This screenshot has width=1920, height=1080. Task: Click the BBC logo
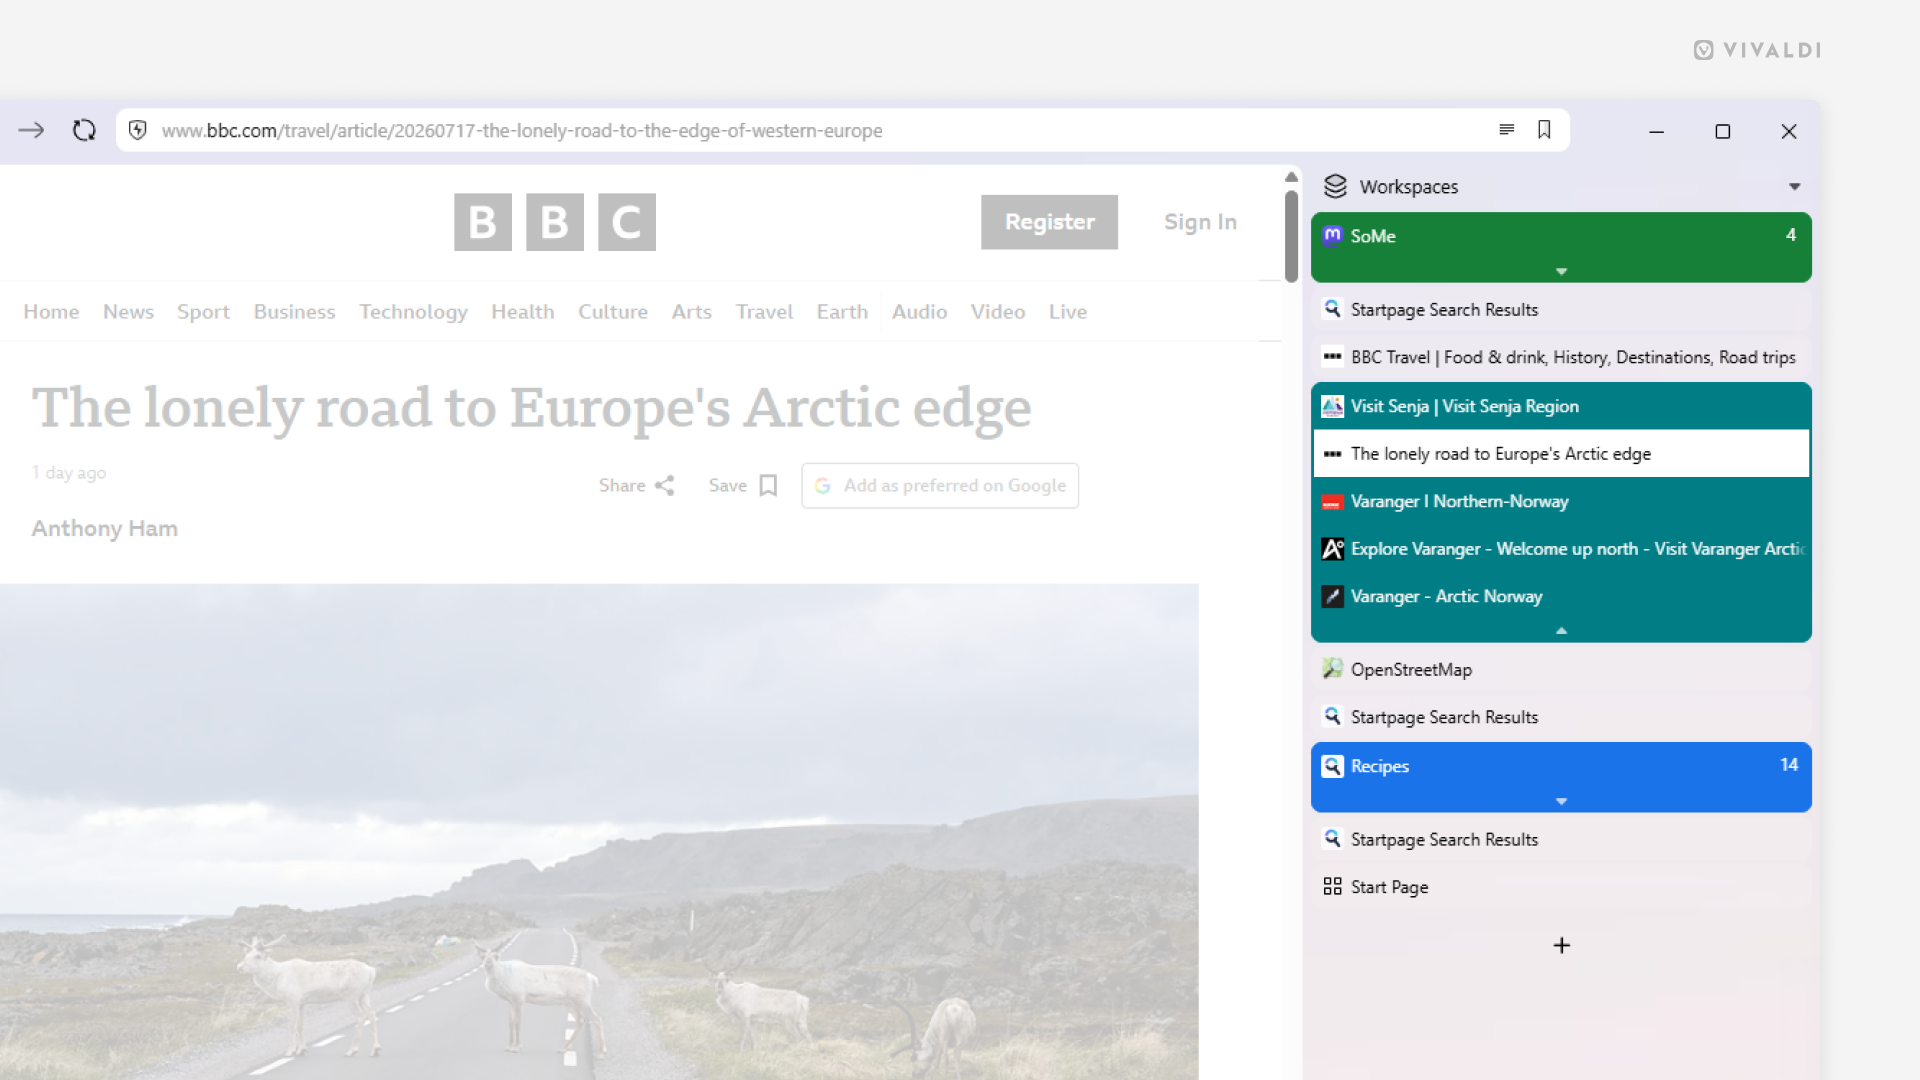pyautogui.click(x=555, y=222)
